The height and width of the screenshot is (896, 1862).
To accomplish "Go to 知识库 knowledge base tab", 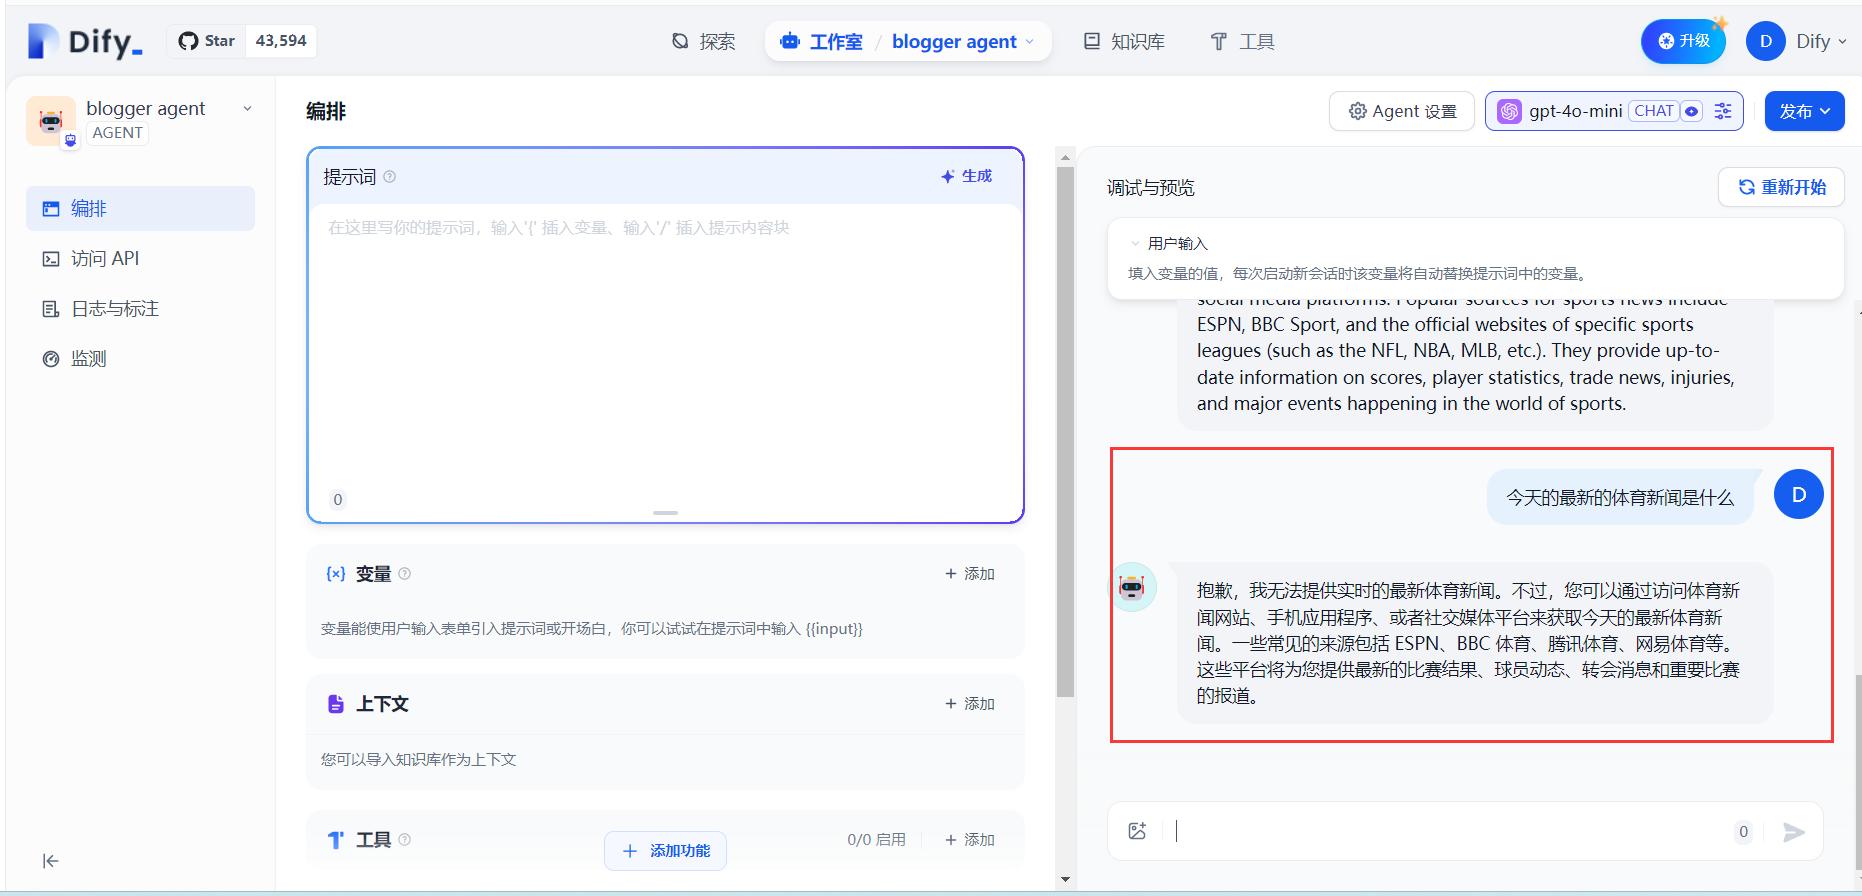I will pyautogui.click(x=1125, y=41).
